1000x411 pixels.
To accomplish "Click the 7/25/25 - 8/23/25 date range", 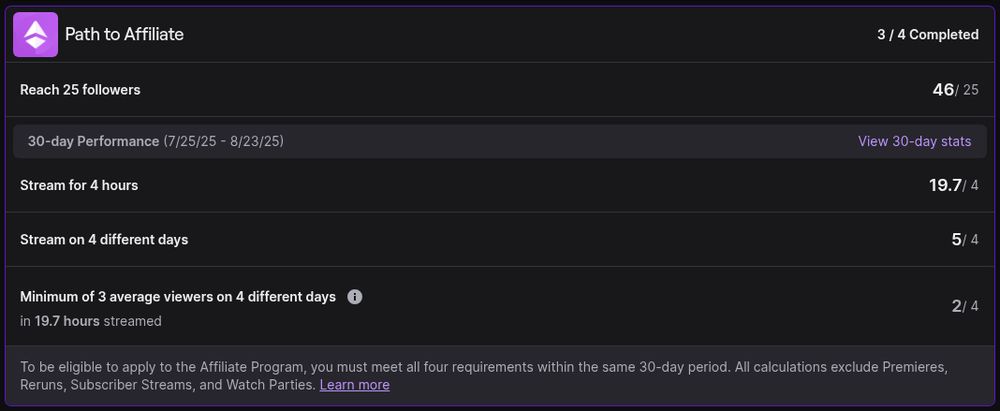I will [x=224, y=141].
